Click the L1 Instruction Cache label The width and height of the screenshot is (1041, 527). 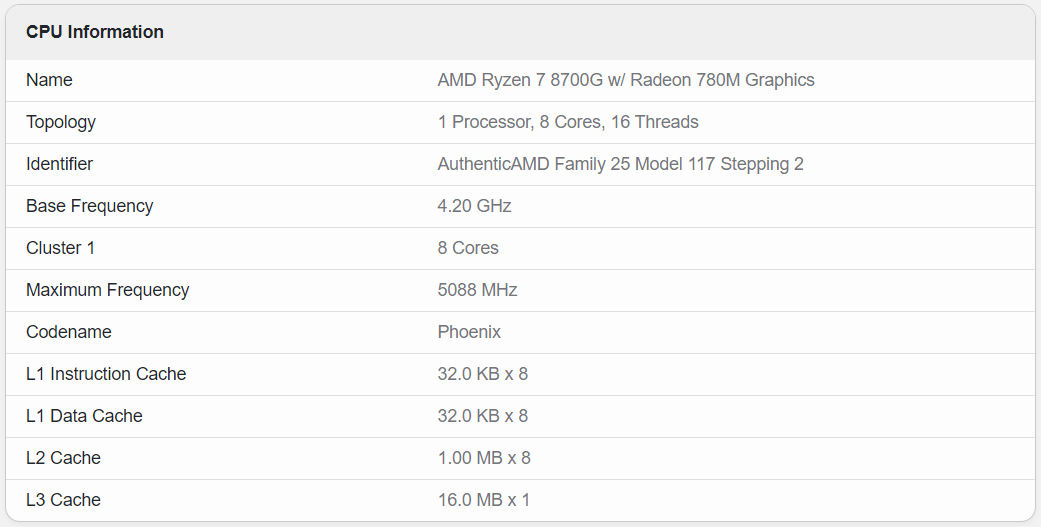[106, 374]
